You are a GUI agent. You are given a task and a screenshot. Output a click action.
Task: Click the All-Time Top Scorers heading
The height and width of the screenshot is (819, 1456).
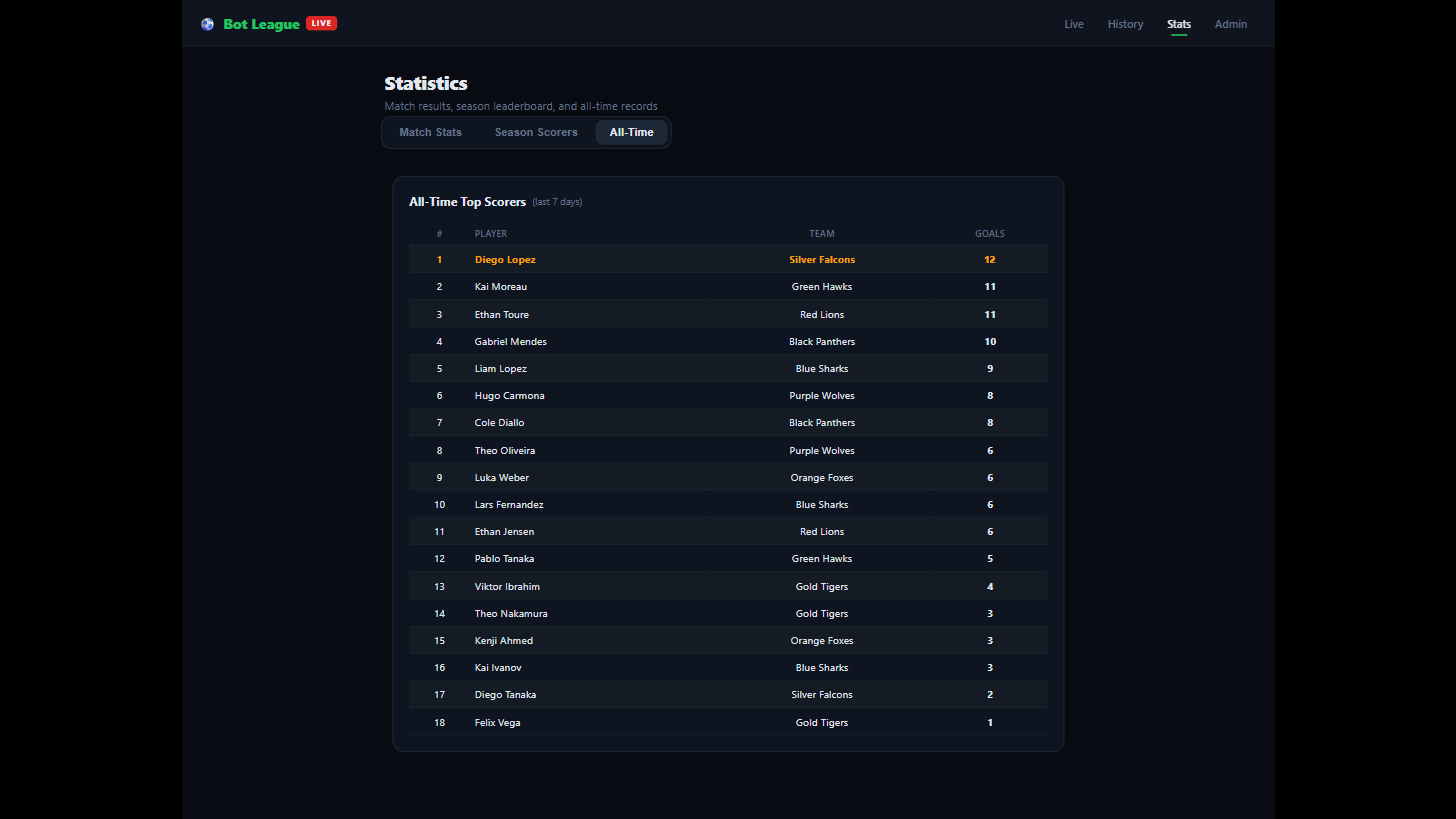[467, 202]
